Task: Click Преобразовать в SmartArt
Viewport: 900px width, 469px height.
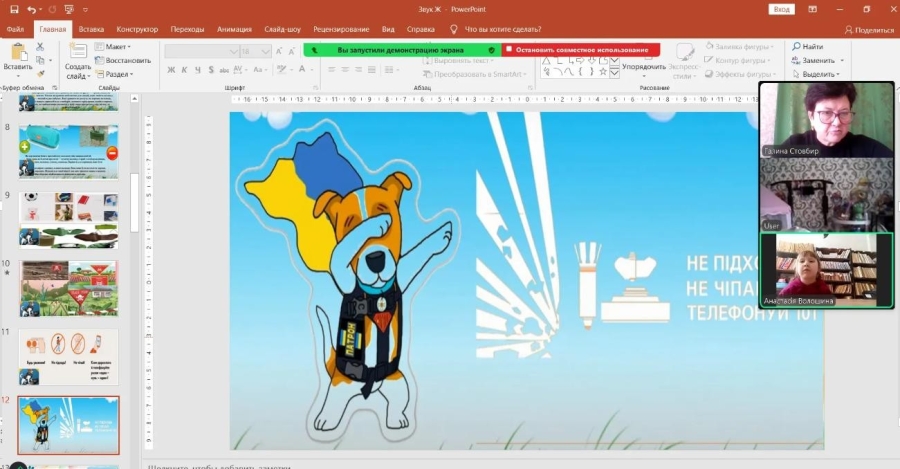Action: (x=475, y=74)
